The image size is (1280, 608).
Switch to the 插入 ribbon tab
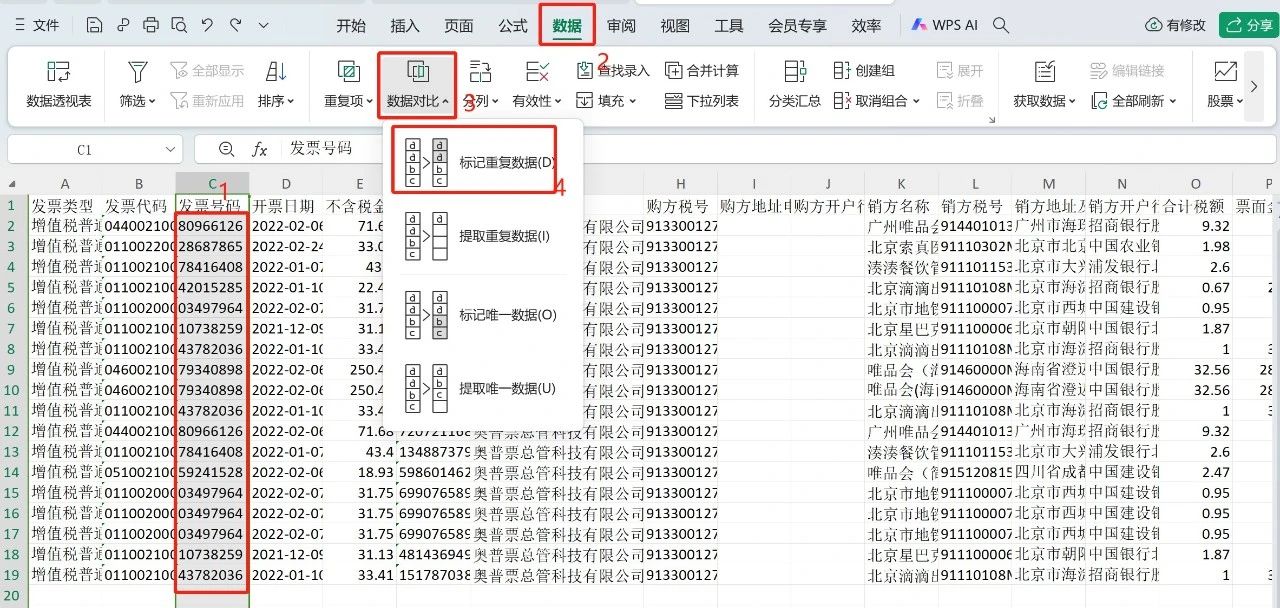click(405, 26)
